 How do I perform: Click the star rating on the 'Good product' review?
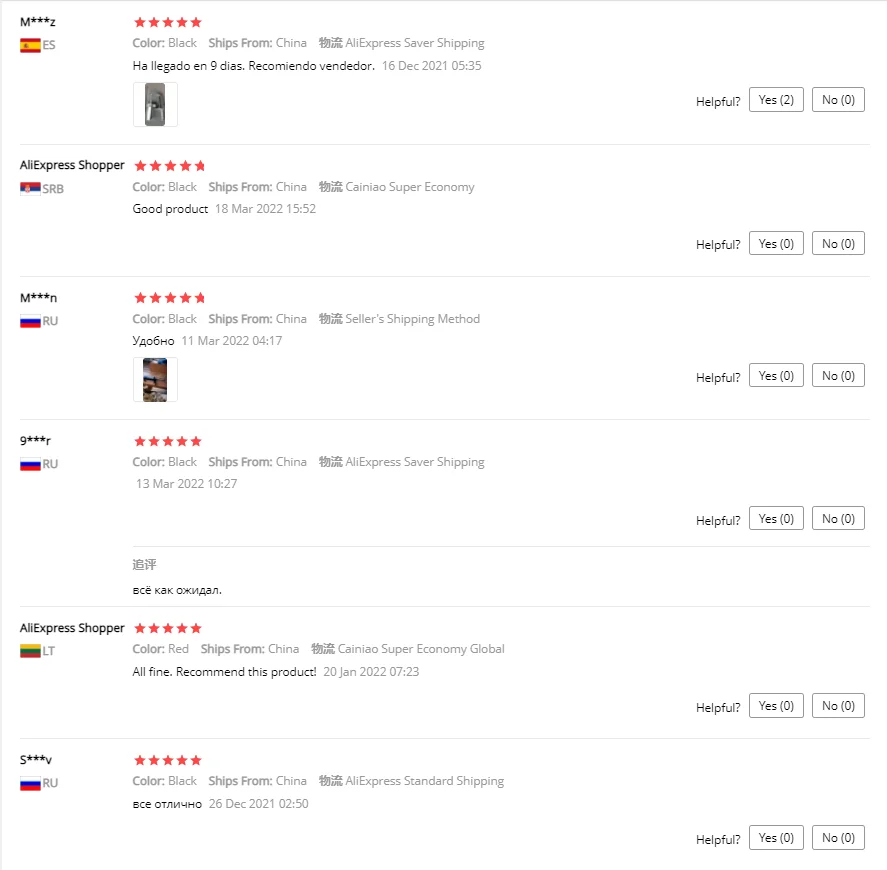pos(169,165)
